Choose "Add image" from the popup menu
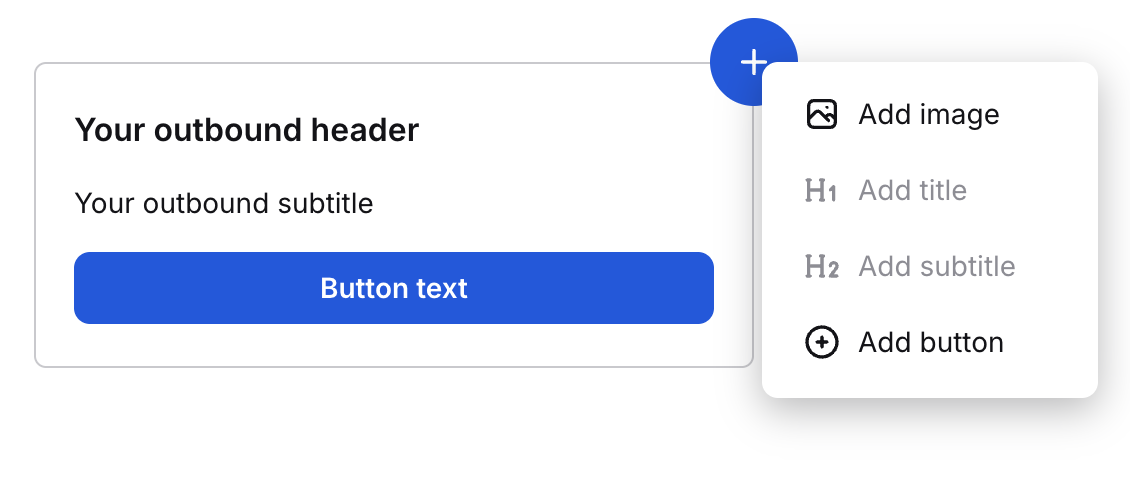 pos(928,114)
